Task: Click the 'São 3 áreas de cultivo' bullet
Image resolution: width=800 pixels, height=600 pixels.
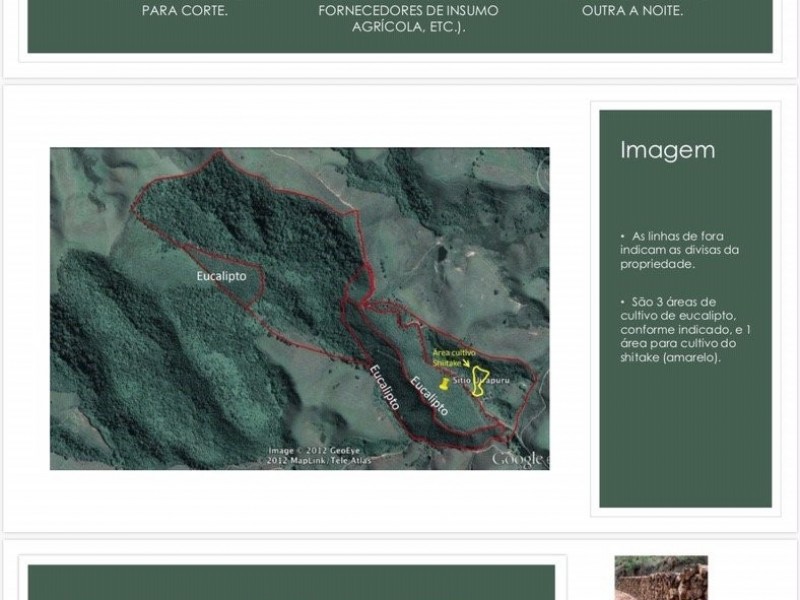Action: point(685,330)
